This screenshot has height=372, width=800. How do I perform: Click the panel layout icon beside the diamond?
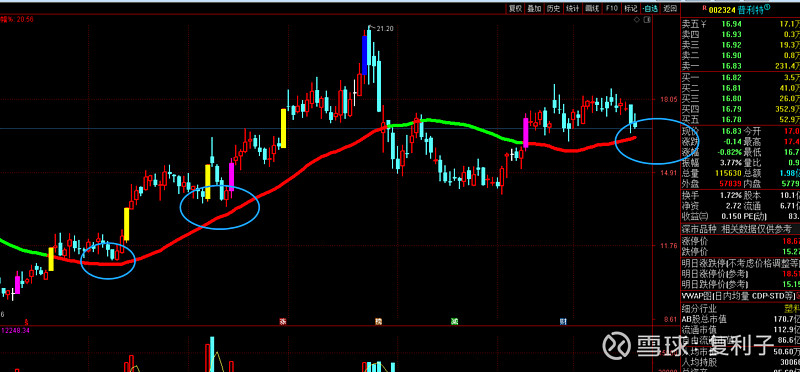(648, 20)
